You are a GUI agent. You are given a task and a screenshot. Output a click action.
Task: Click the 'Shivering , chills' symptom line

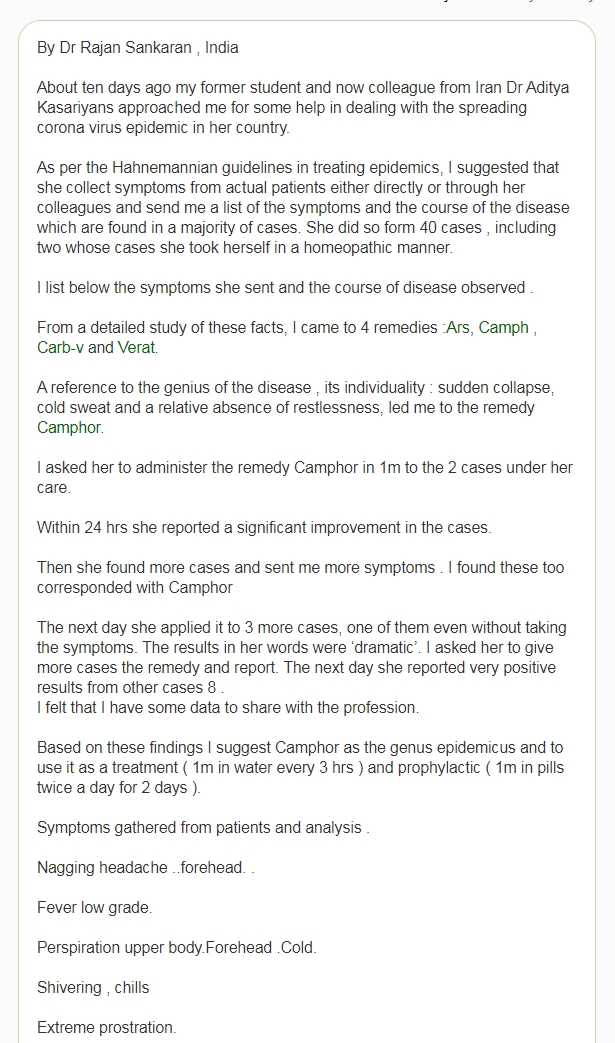[x=93, y=988]
